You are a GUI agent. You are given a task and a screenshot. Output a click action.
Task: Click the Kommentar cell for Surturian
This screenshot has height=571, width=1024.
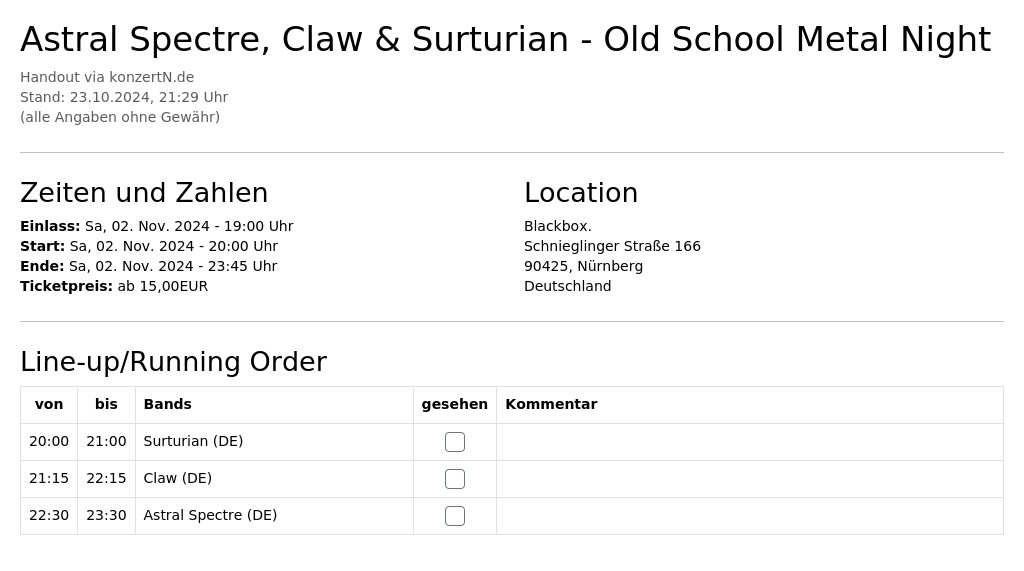point(750,442)
